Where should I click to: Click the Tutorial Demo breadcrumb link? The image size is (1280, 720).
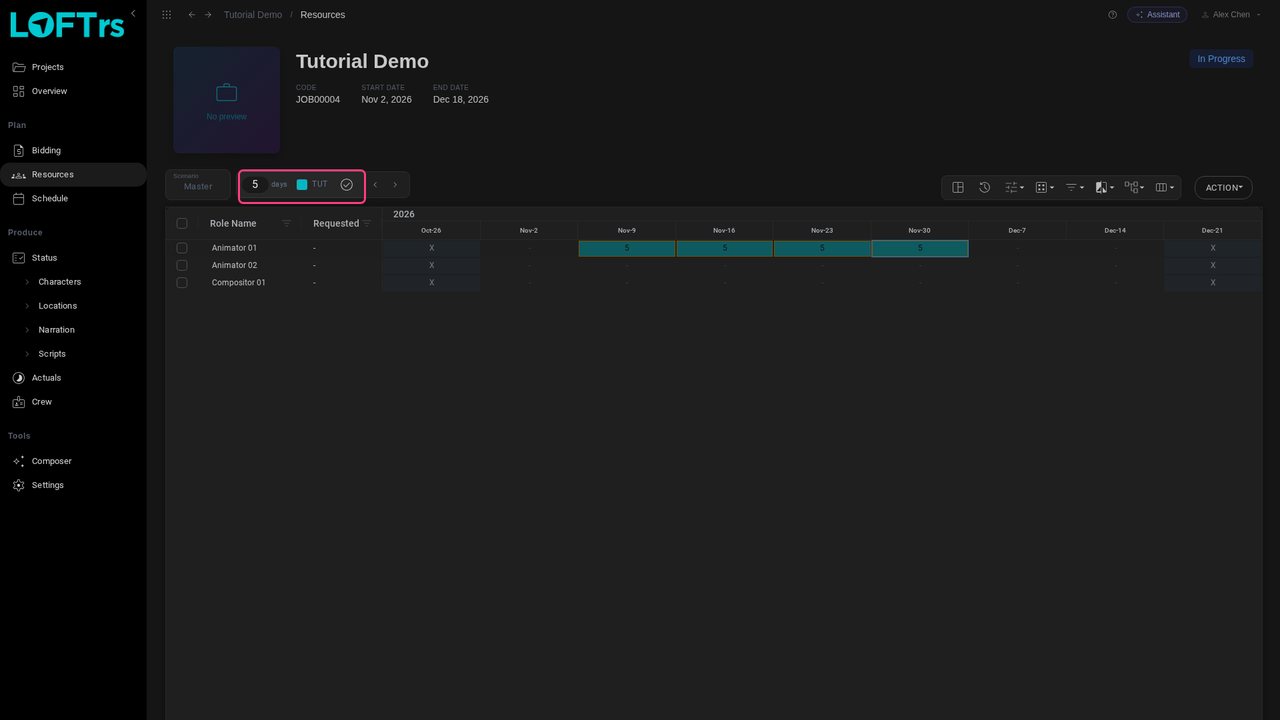click(253, 15)
